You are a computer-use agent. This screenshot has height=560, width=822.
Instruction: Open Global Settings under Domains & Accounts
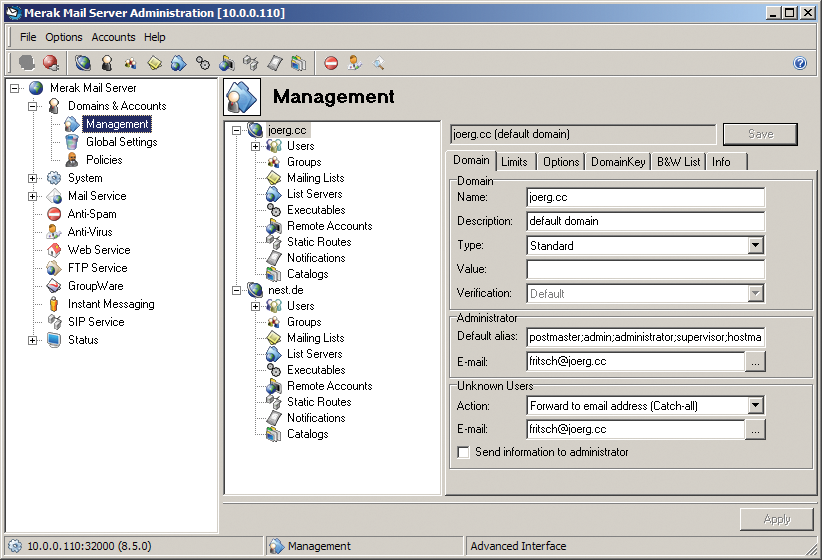click(x=122, y=142)
